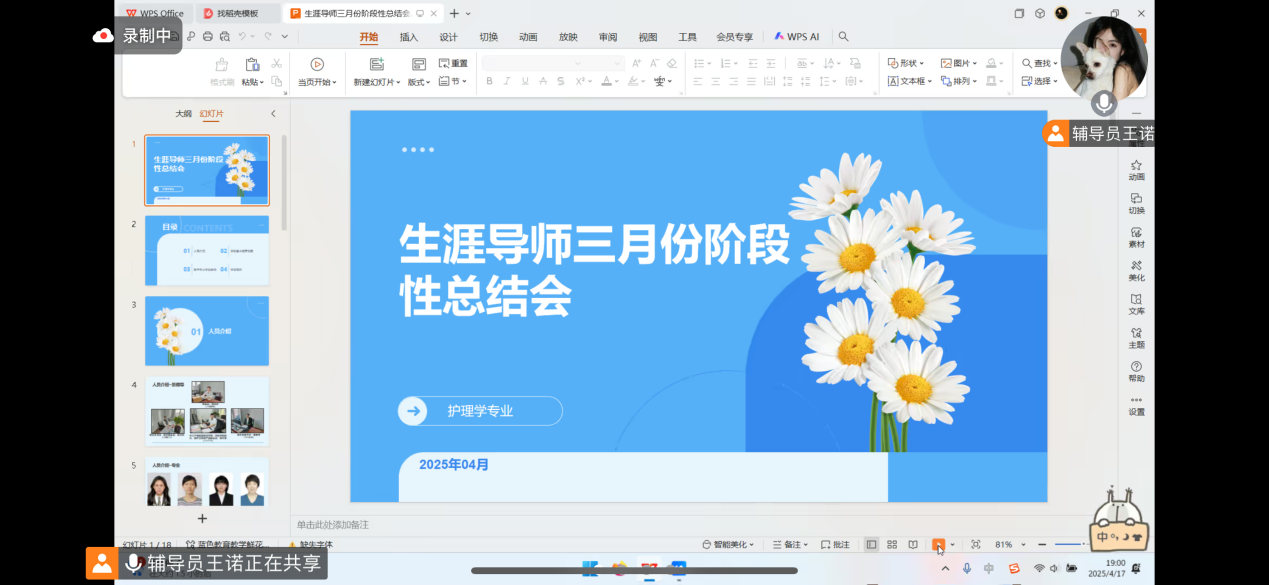Click the New Slide (新建幻灯片) icon
The image size is (1269, 585).
tap(377, 64)
